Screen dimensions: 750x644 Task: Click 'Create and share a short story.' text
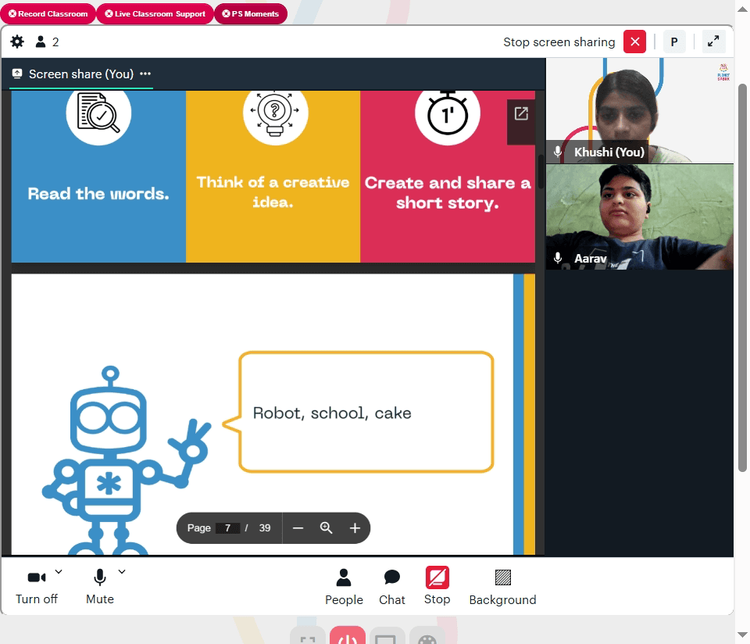(x=448, y=193)
